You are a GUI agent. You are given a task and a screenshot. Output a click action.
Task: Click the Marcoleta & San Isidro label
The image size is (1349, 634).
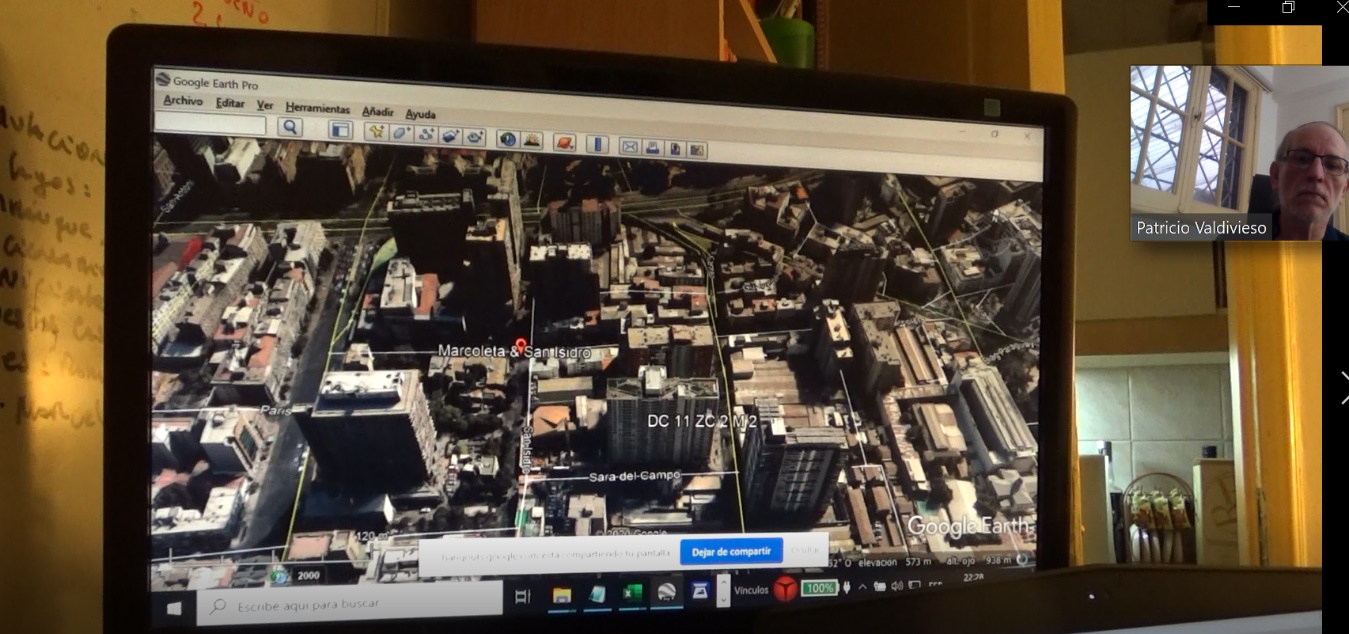click(514, 352)
